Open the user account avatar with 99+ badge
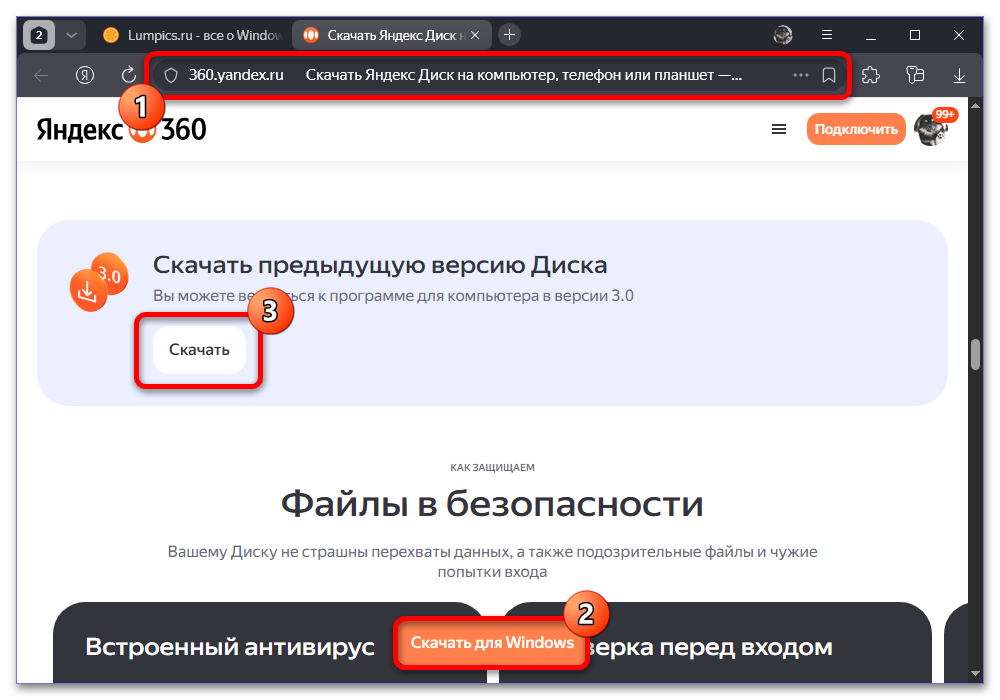The width and height of the screenshot is (1000, 700). click(x=931, y=128)
